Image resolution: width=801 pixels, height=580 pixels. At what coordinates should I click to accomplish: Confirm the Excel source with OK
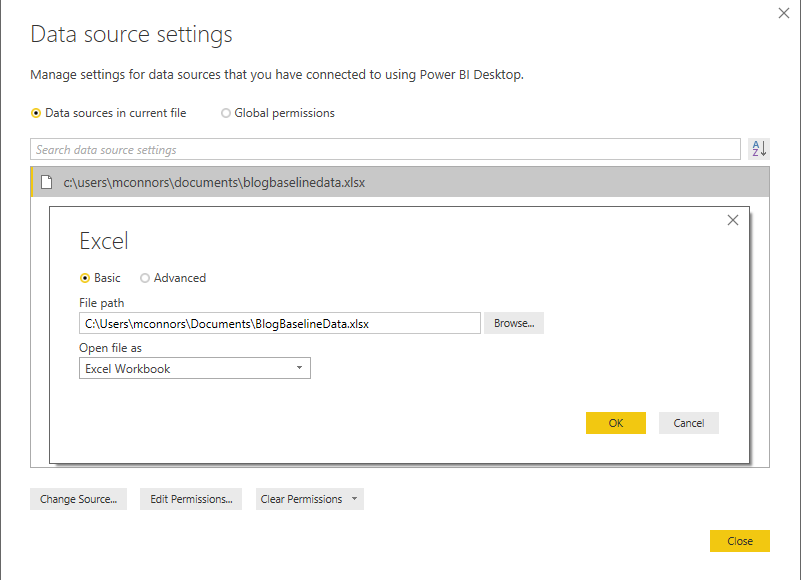pyautogui.click(x=615, y=422)
